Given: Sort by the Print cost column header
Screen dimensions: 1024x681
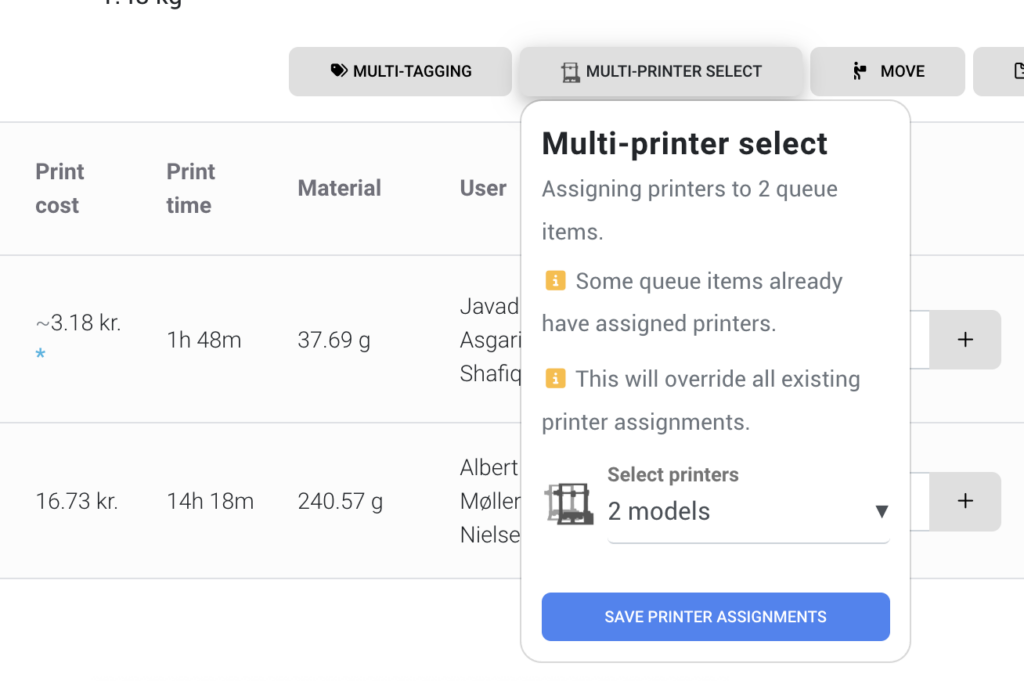Looking at the screenshot, I should 58,188.
